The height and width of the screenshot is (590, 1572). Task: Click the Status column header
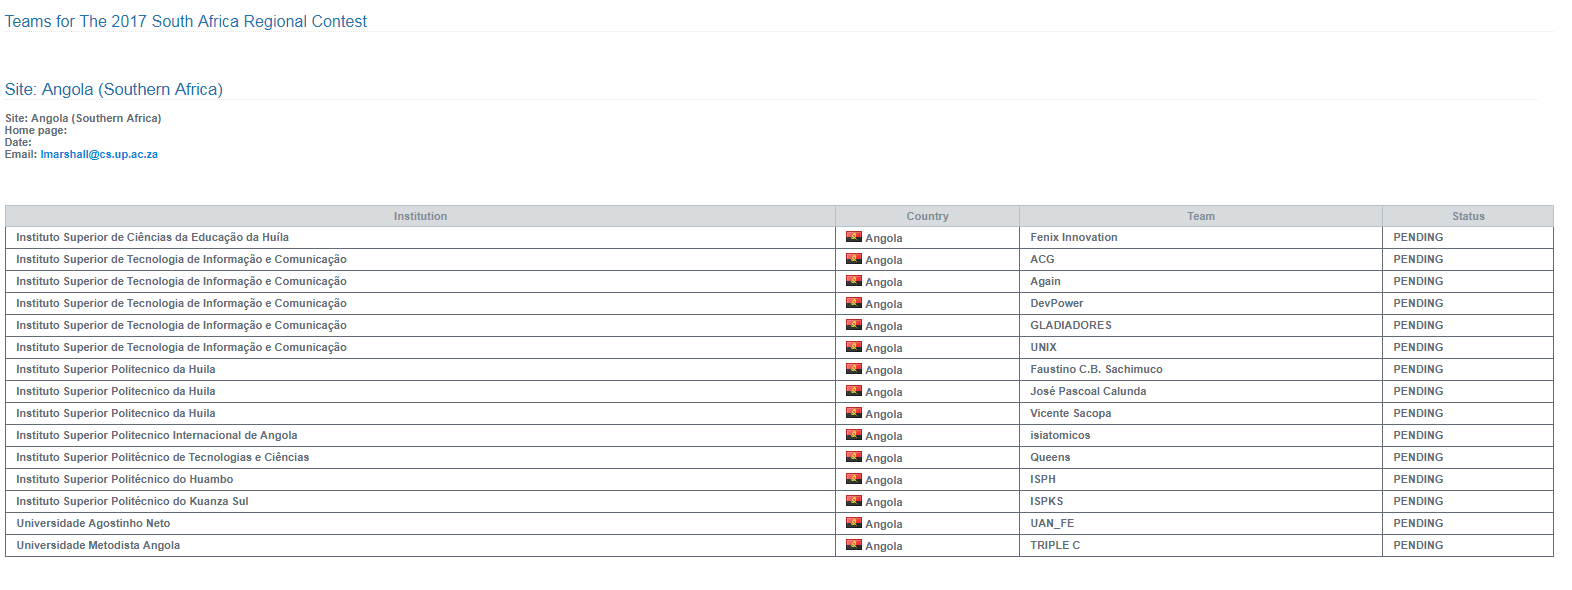point(1468,216)
